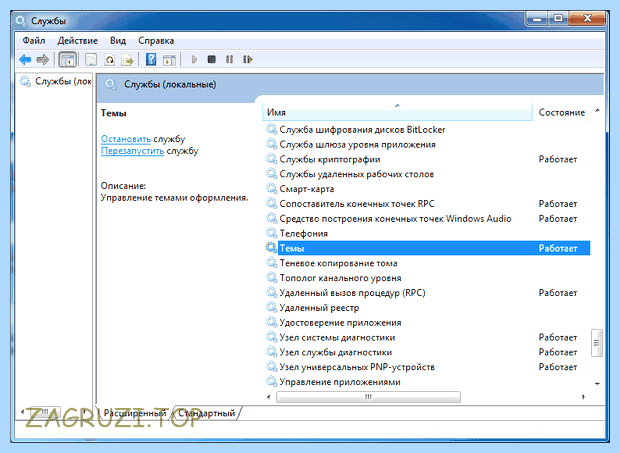Image resolution: width=620 pixels, height=453 pixels.
Task: Click the Refresh toolbar icon
Action: point(109,60)
